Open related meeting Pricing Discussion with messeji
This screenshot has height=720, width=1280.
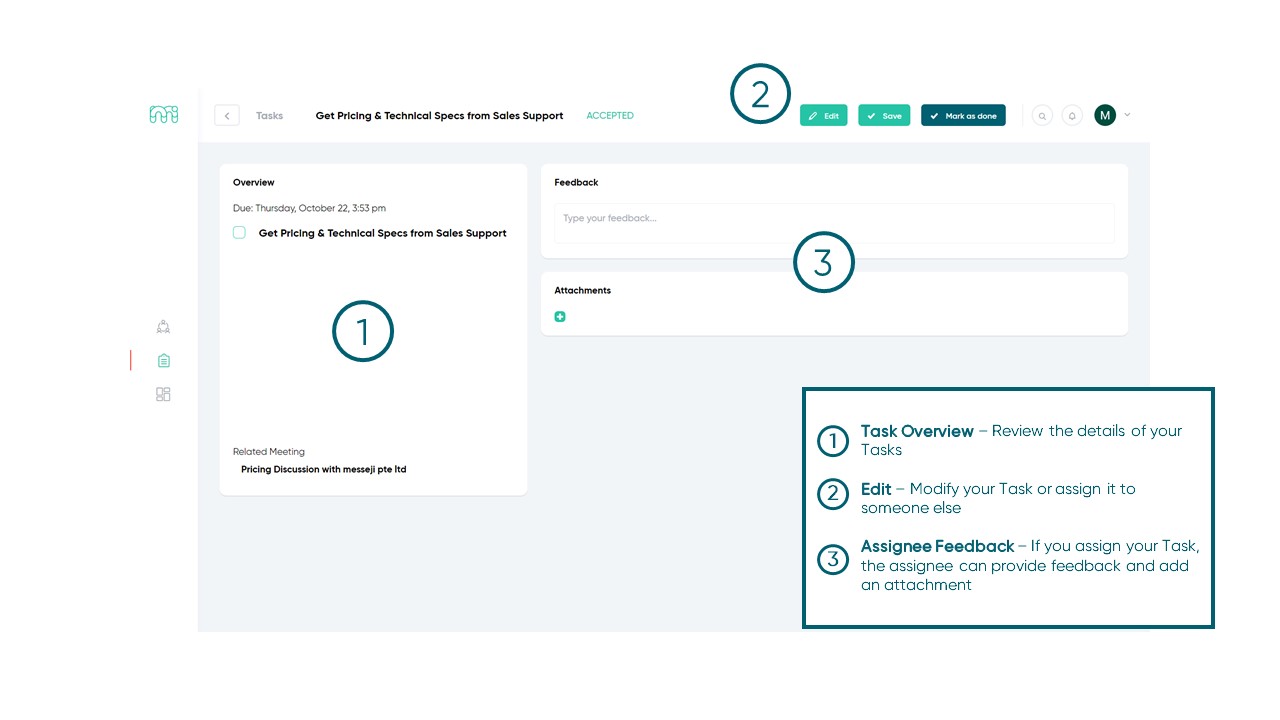(324, 469)
